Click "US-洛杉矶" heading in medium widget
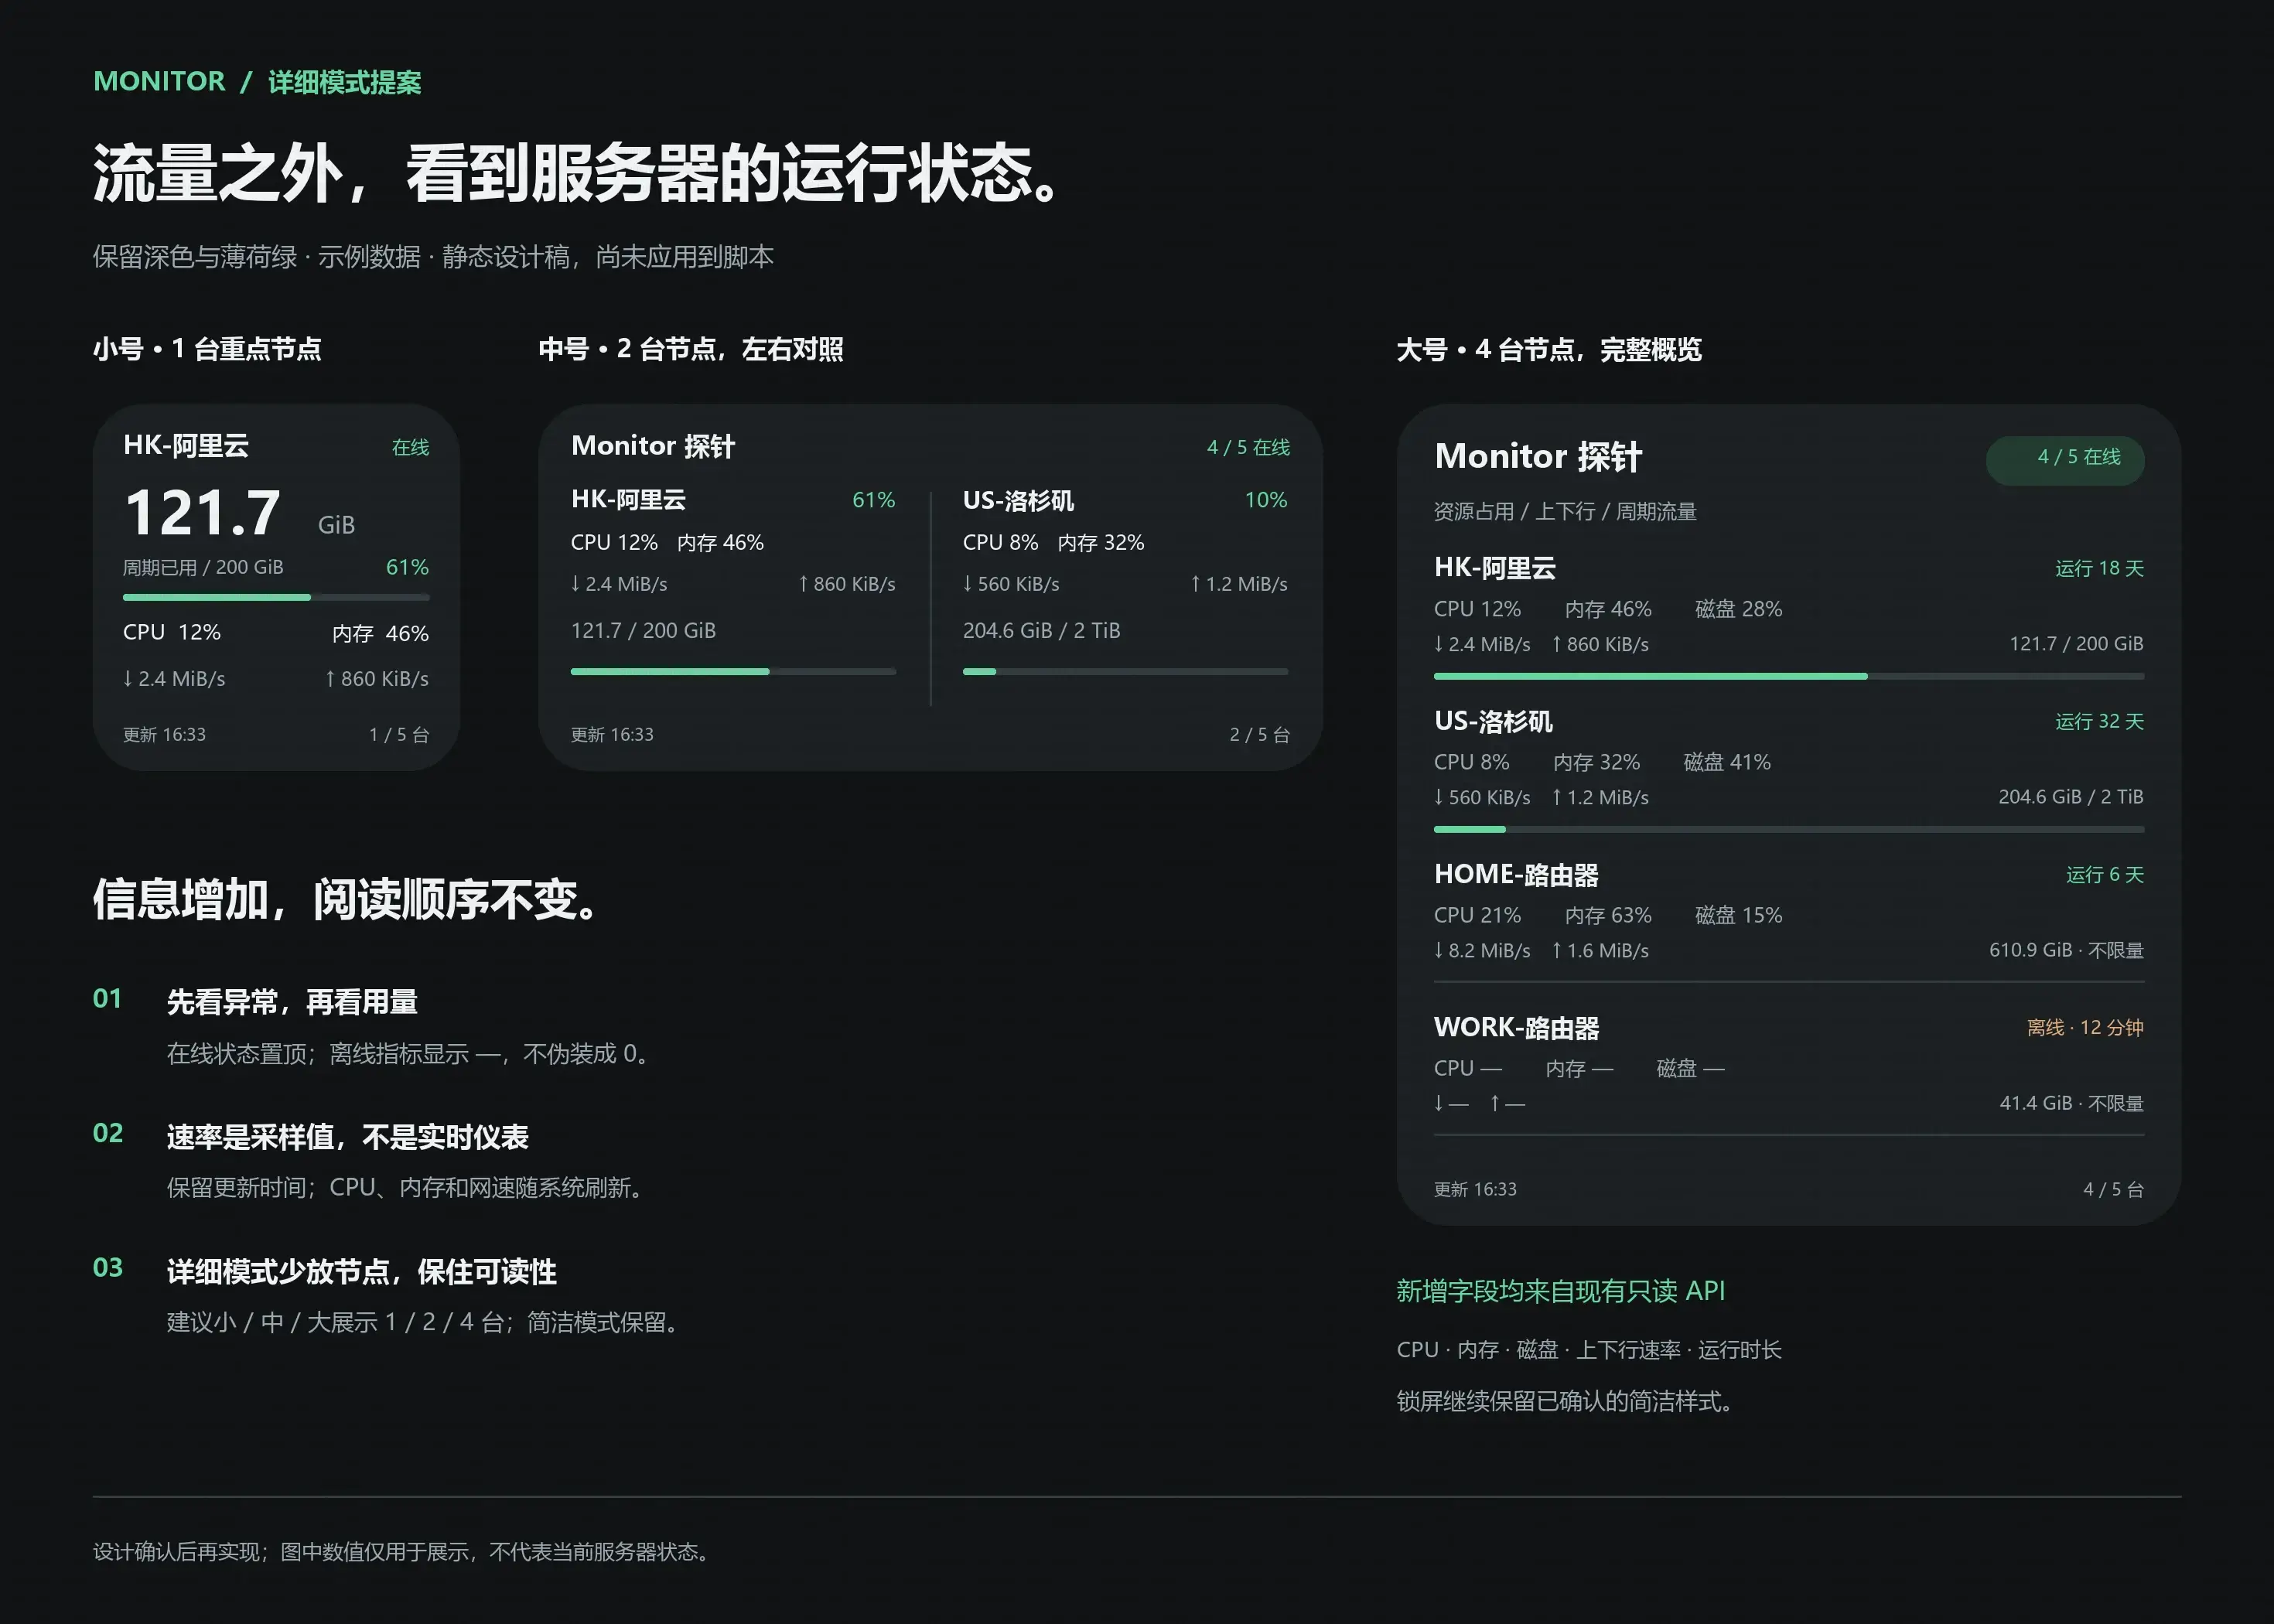 pyautogui.click(x=1018, y=500)
